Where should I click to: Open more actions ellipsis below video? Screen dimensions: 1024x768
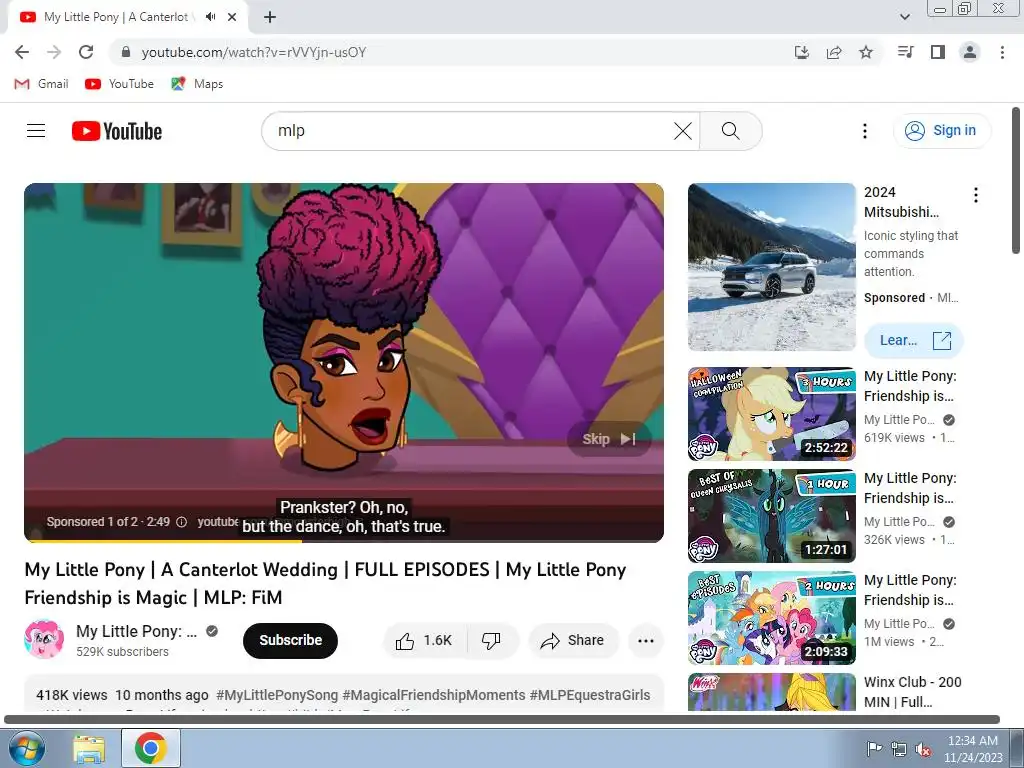pyautogui.click(x=646, y=641)
